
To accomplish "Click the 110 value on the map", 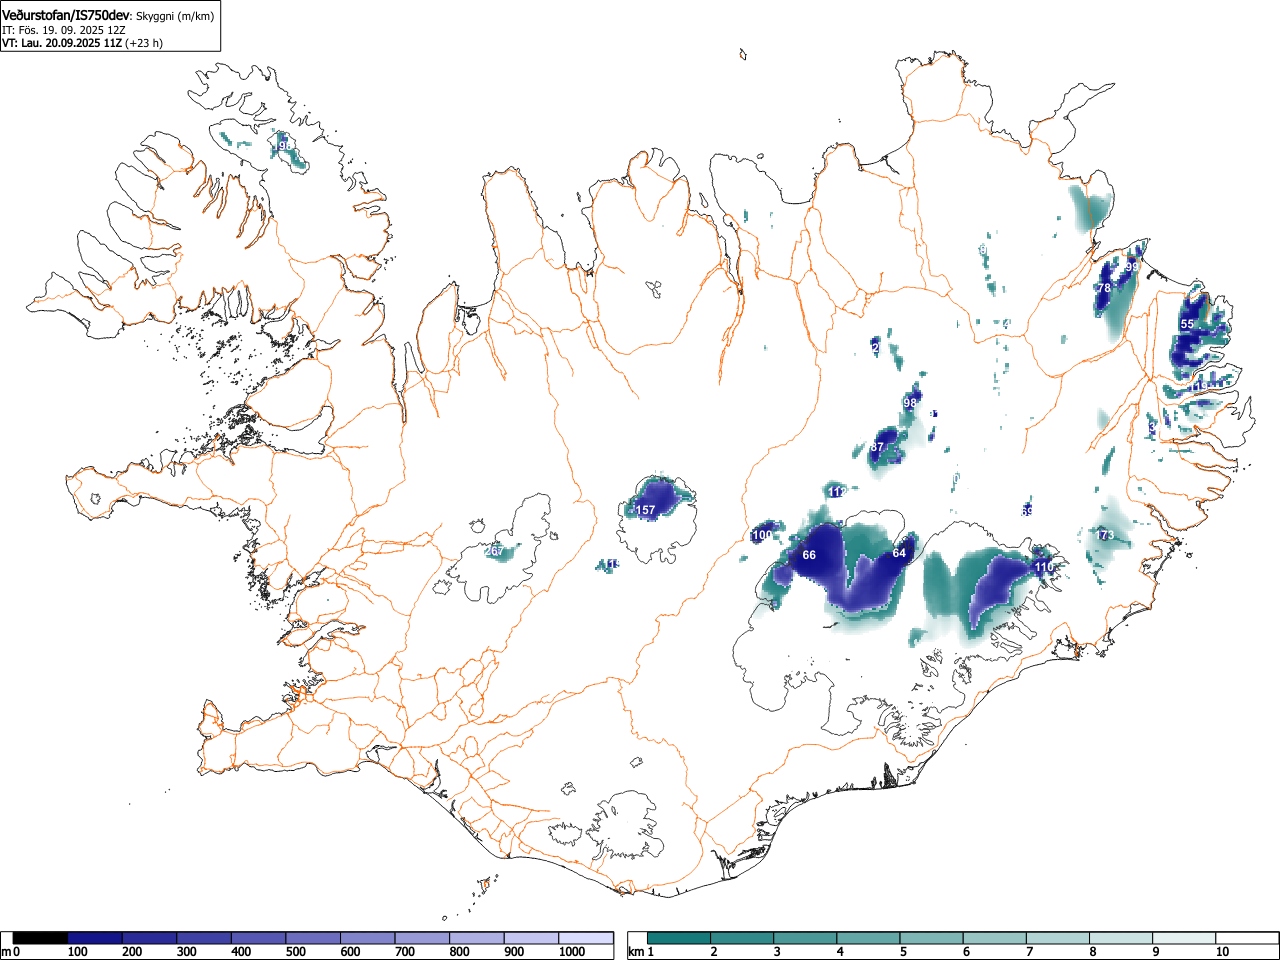I will click(x=1044, y=567).
